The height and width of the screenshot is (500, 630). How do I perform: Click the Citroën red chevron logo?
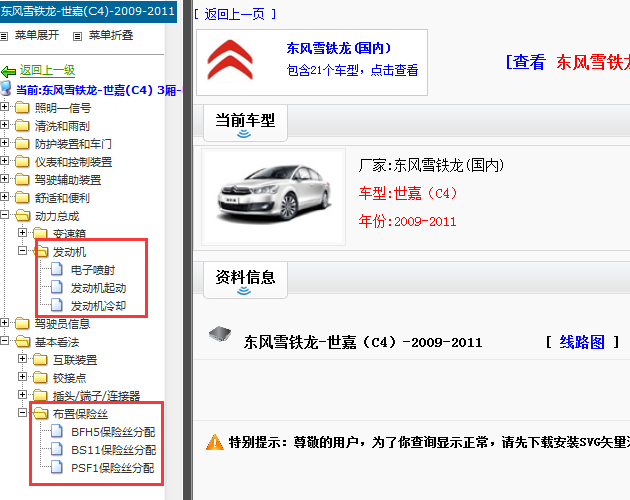pos(230,59)
